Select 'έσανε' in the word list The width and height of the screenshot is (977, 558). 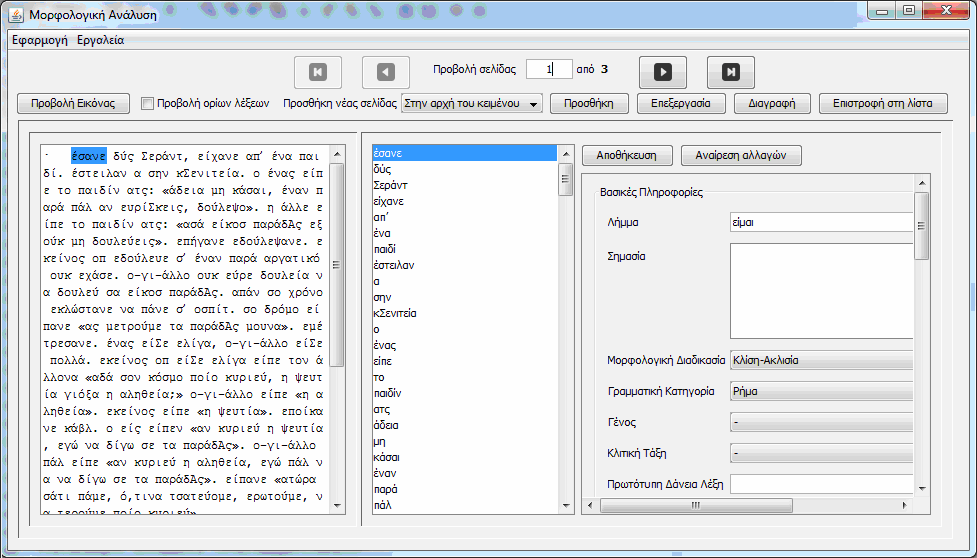point(464,153)
